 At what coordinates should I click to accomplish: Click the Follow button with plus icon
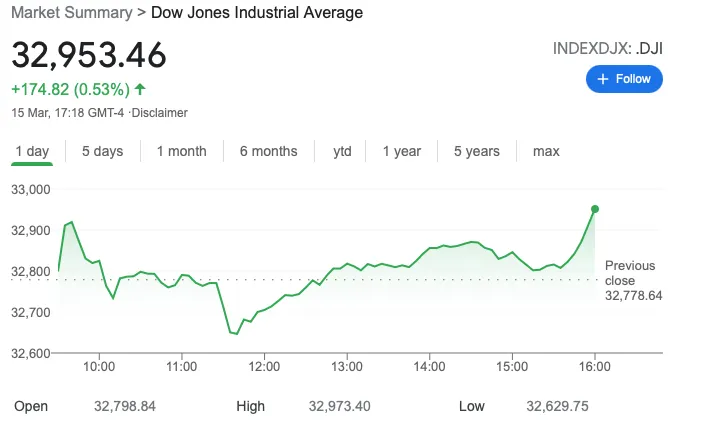[x=624, y=79]
